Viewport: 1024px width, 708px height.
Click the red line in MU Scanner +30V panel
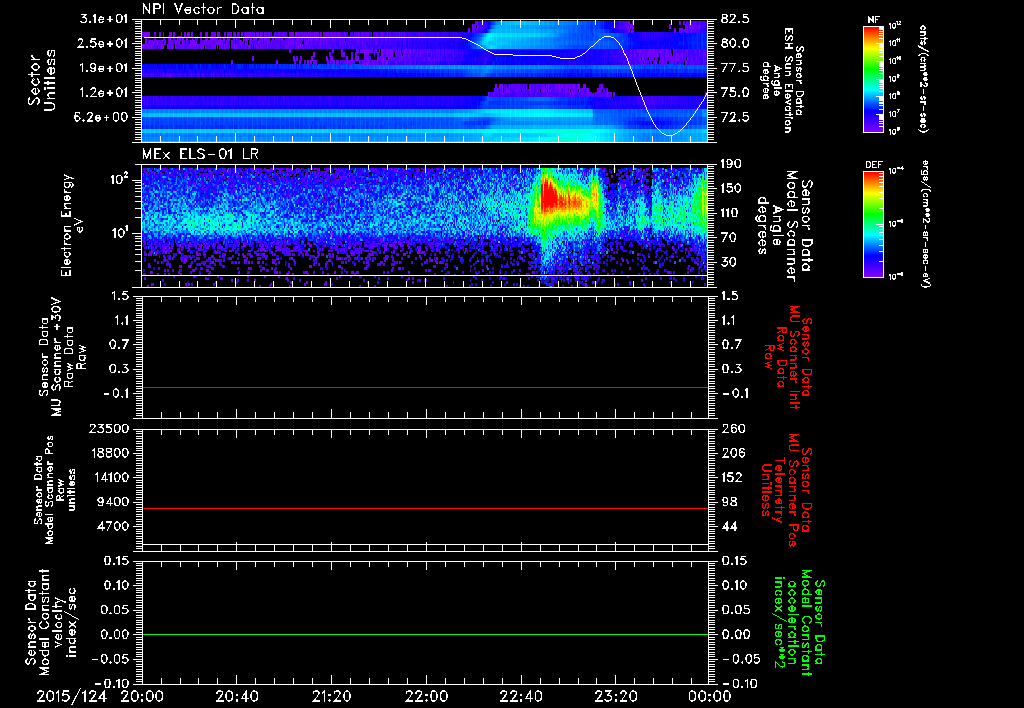point(425,387)
